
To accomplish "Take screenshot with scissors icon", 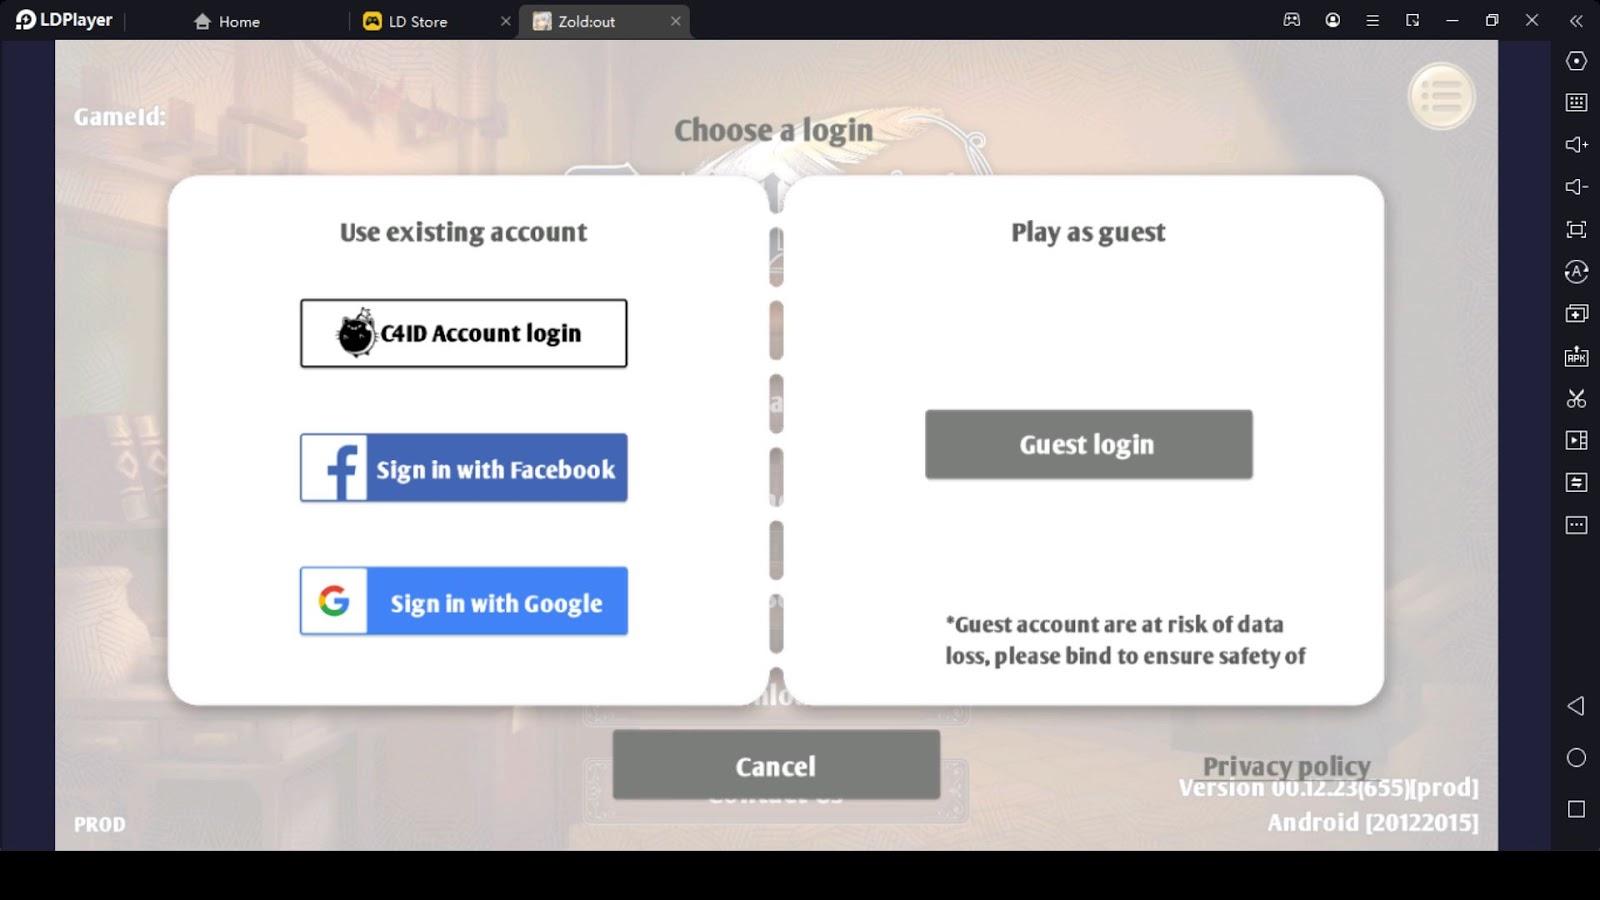I will 1576,398.
